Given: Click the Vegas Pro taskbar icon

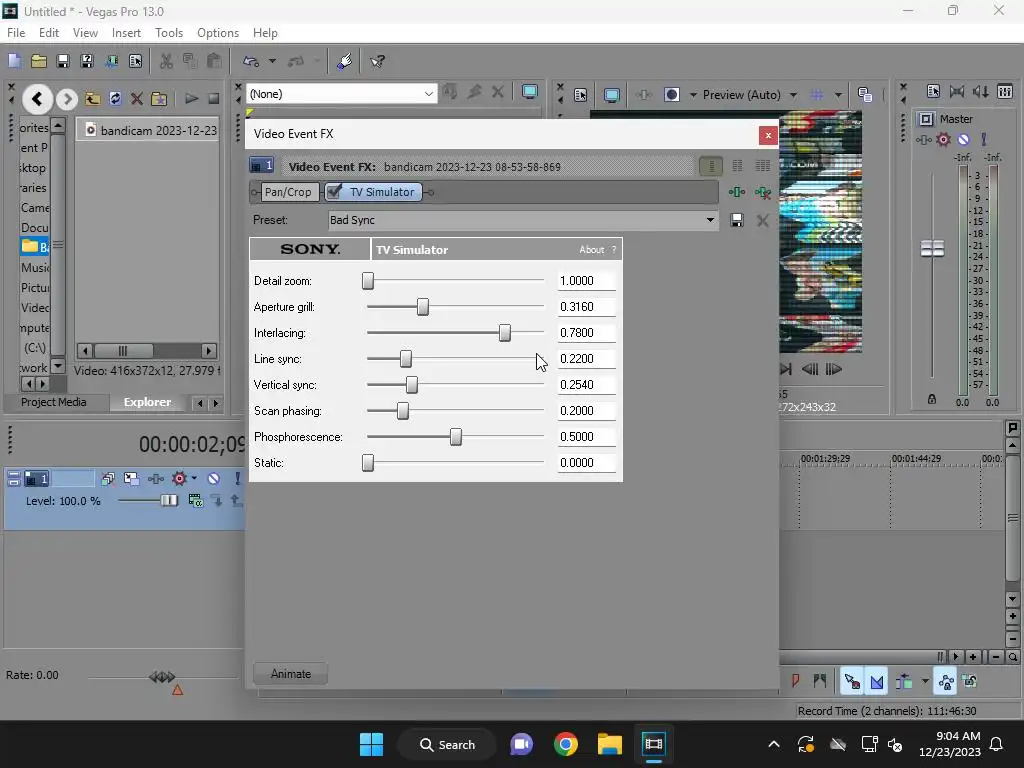Looking at the screenshot, I should coord(653,744).
